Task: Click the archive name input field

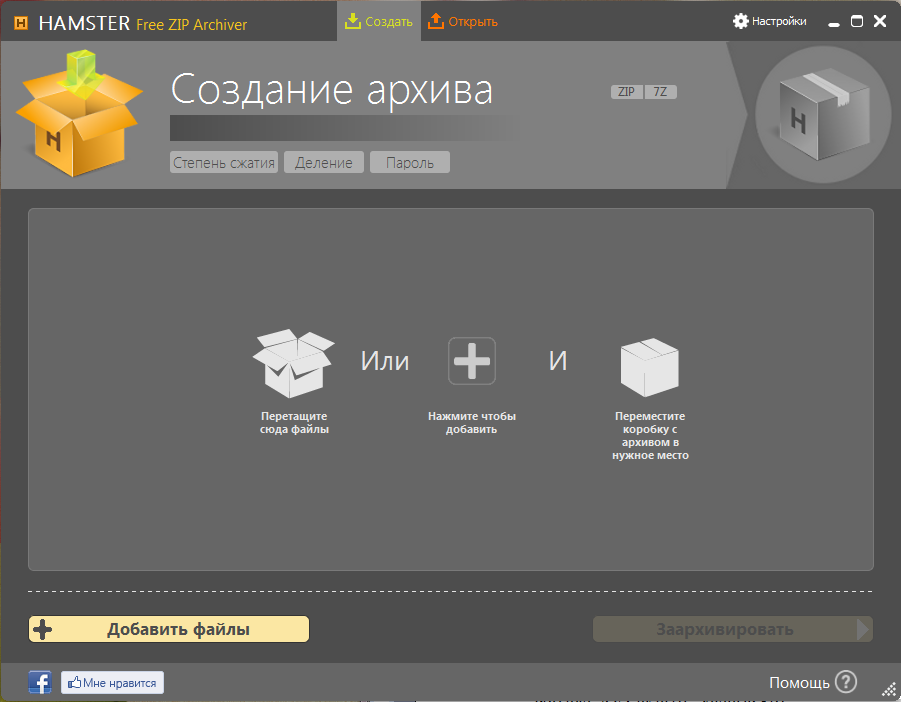Action: pyautogui.click(x=345, y=128)
